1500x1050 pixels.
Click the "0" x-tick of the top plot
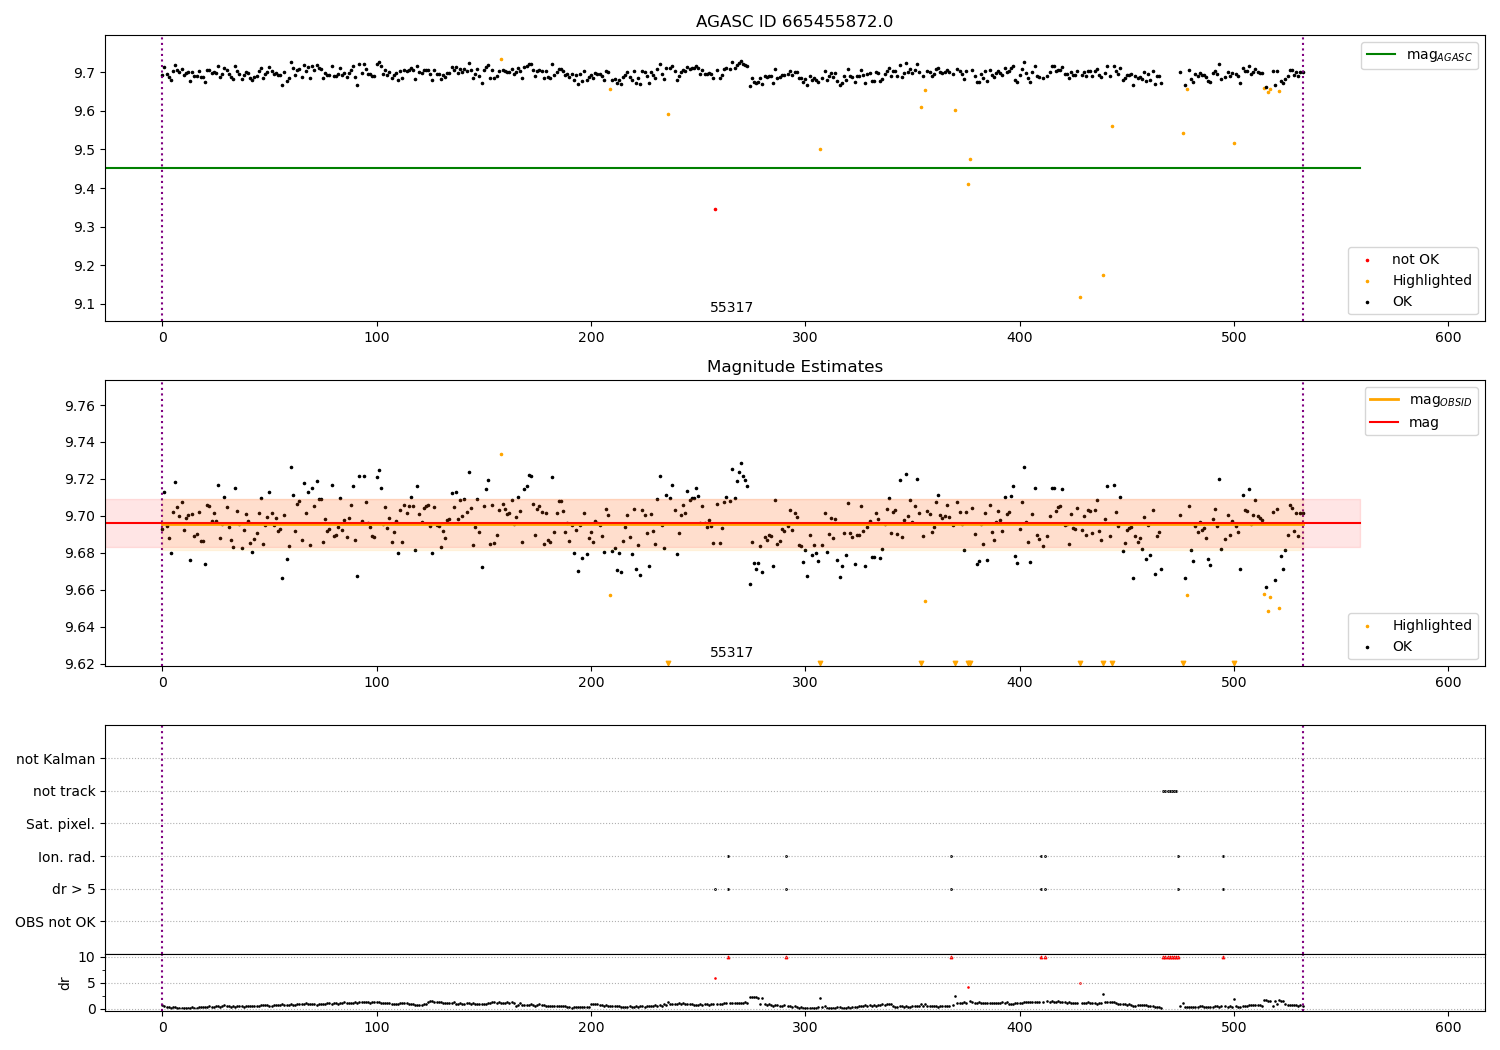tap(162, 338)
